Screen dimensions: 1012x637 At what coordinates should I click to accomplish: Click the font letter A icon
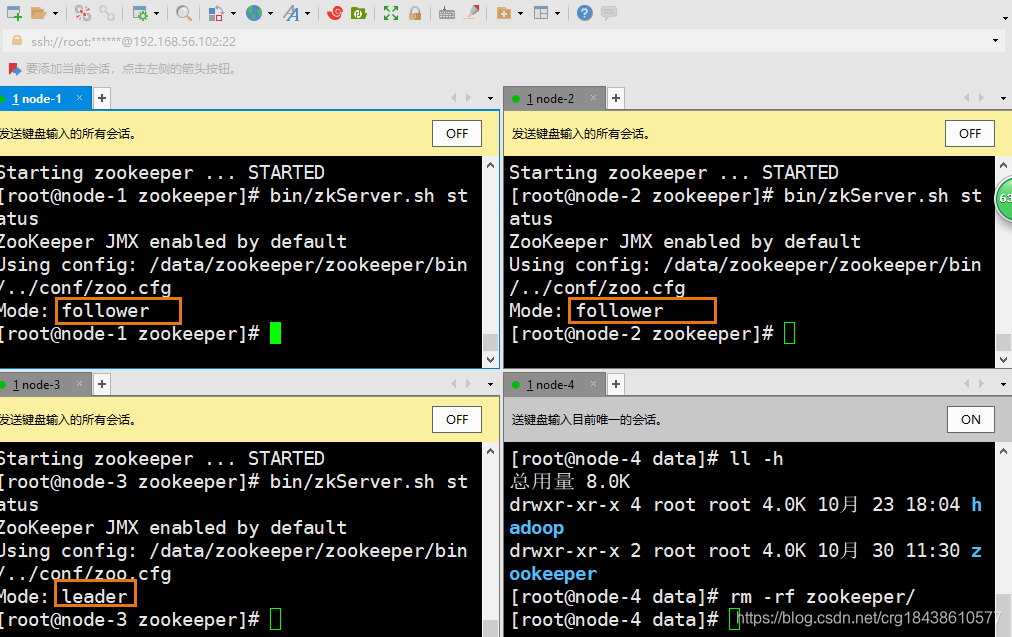point(292,13)
